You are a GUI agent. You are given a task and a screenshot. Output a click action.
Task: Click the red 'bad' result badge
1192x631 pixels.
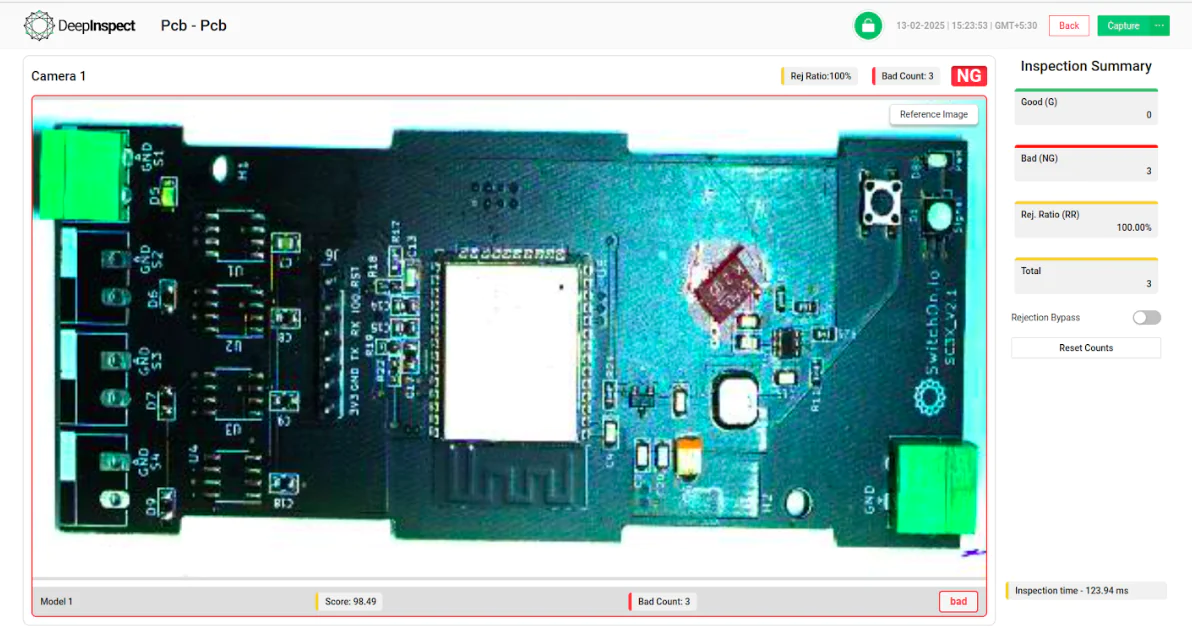pyautogui.click(x=957, y=601)
